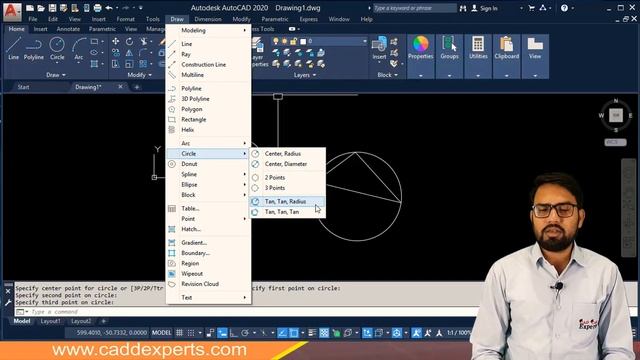640x360 pixels.
Task: Expand the Block submenu in the Draw menu
Action: click(208, 195)
